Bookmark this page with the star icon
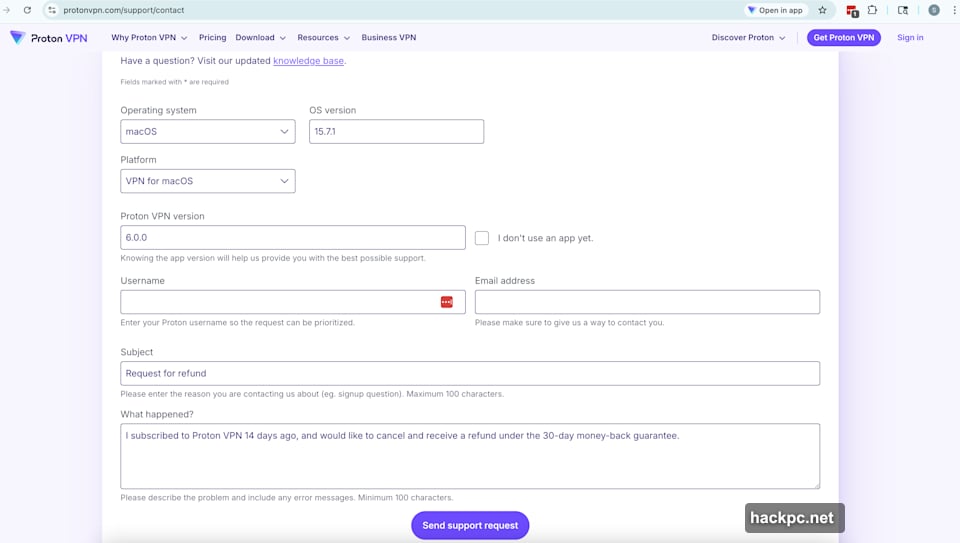Image resolution: width=960 pixels, height=543 pixels. (822, 10)
